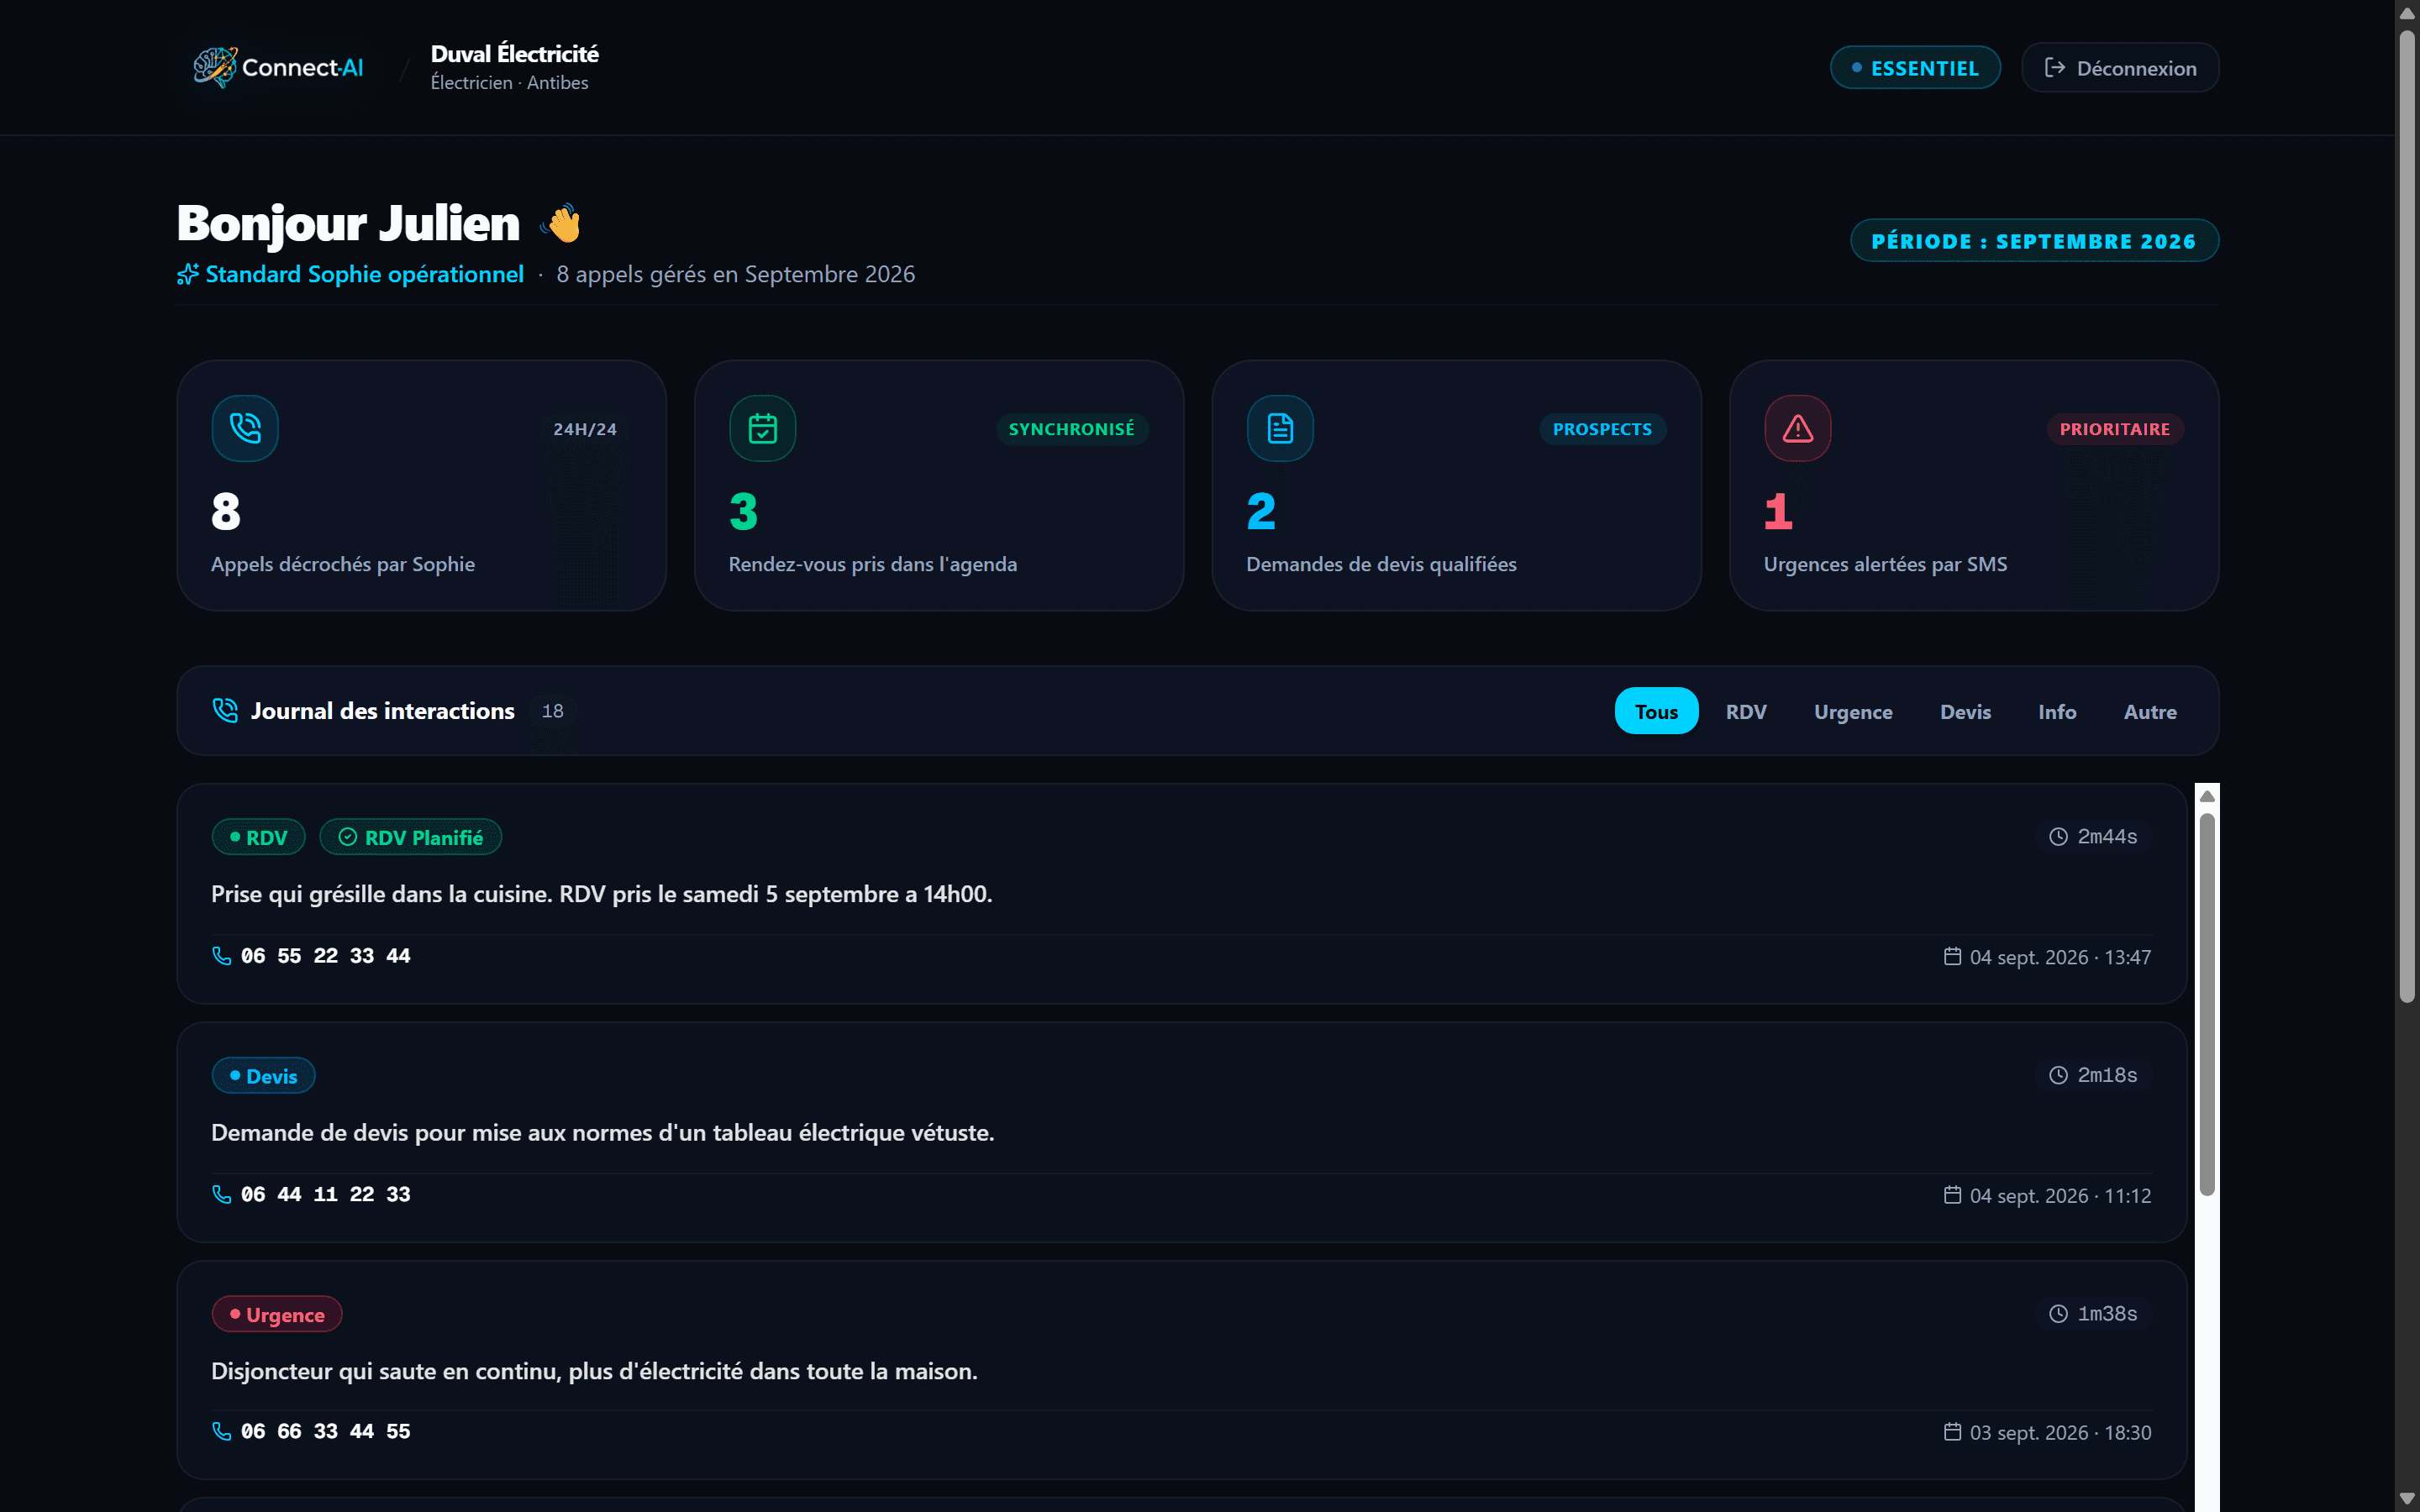Image resolution: width=2420 pixels, height=1512 pixels.
Task: Click phone number 06 55 22 33 44
Action: pyautogui.click(x=326, y=956)
